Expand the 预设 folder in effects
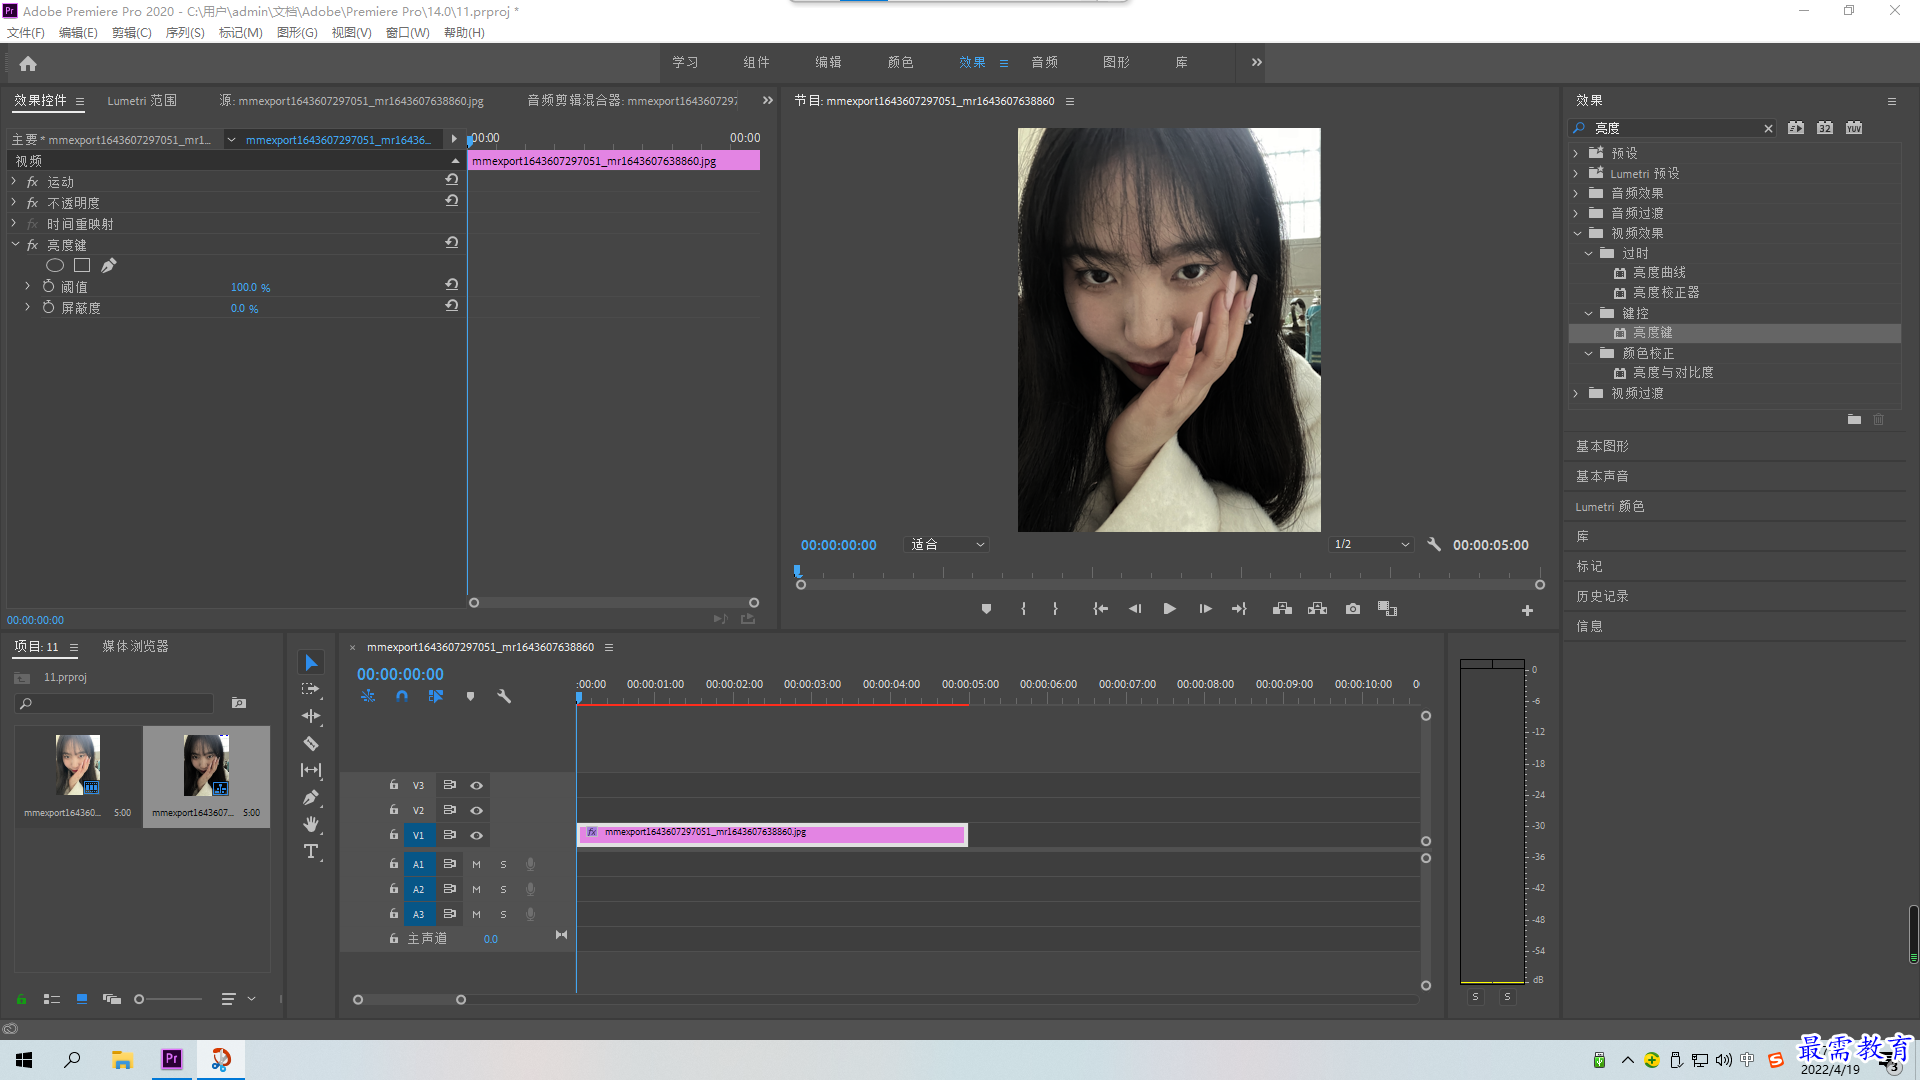This screenshot has height=1080, width=1920. pyautogui.click(x=1576, y=153)
